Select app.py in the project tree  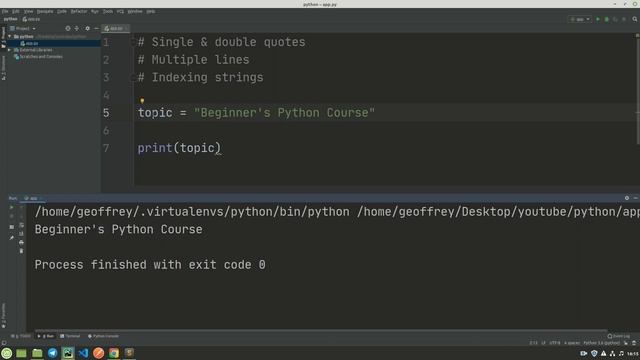[x=29, y=43]
